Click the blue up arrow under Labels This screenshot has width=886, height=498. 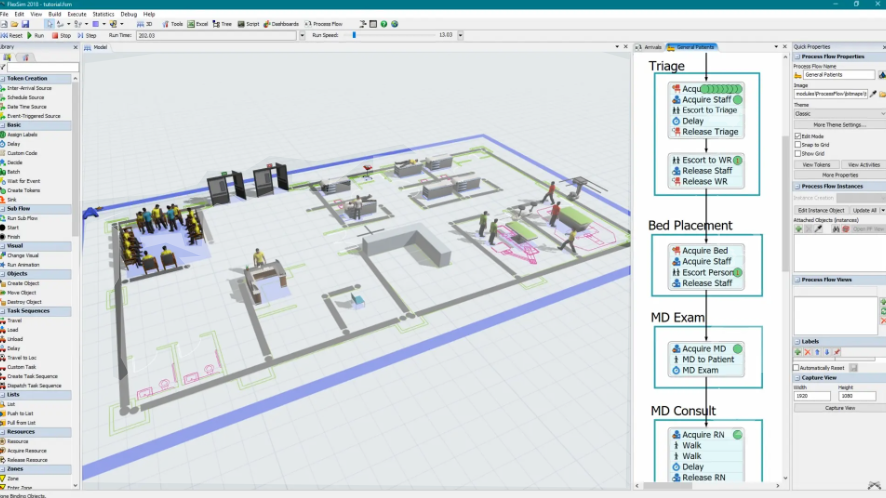point(817,352)
